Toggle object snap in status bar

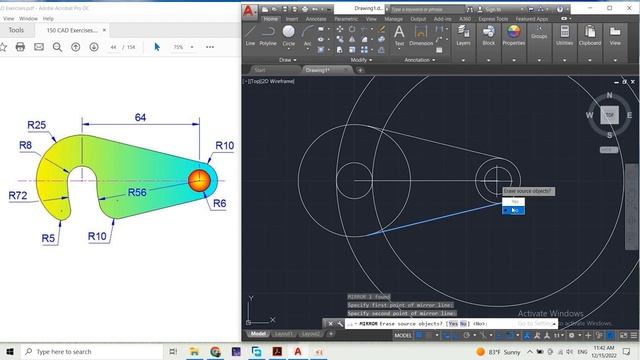(x=509, y=335)
